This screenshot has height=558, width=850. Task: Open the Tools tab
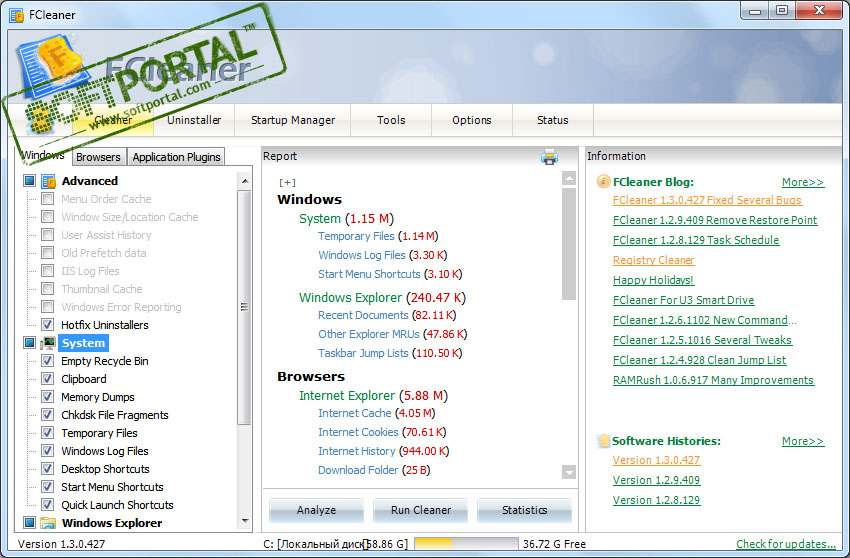[x=391, y=120]
